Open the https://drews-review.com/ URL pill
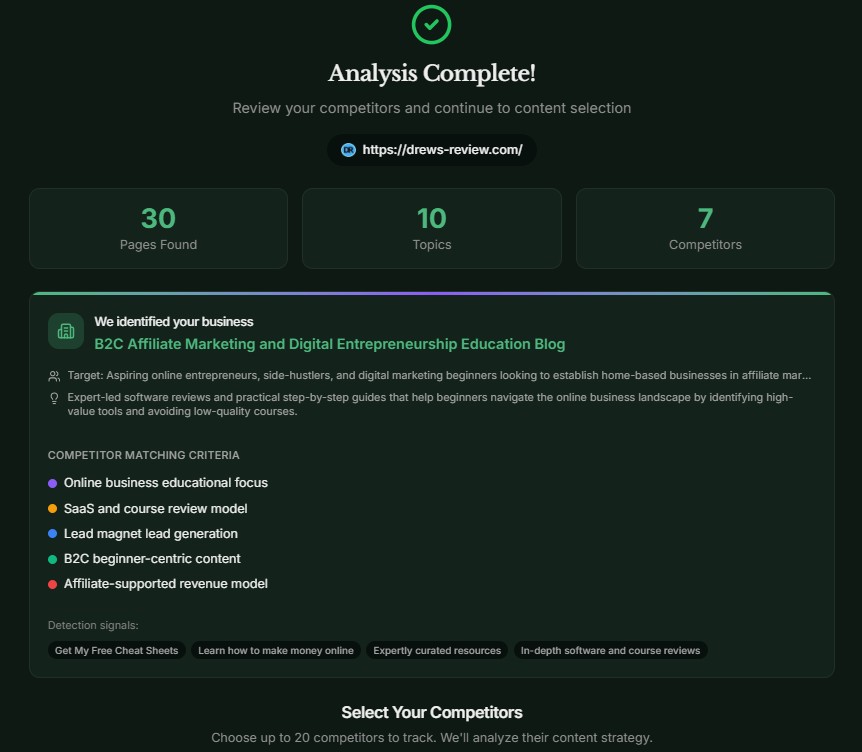 pyautogui.click(x=432, y=150)
